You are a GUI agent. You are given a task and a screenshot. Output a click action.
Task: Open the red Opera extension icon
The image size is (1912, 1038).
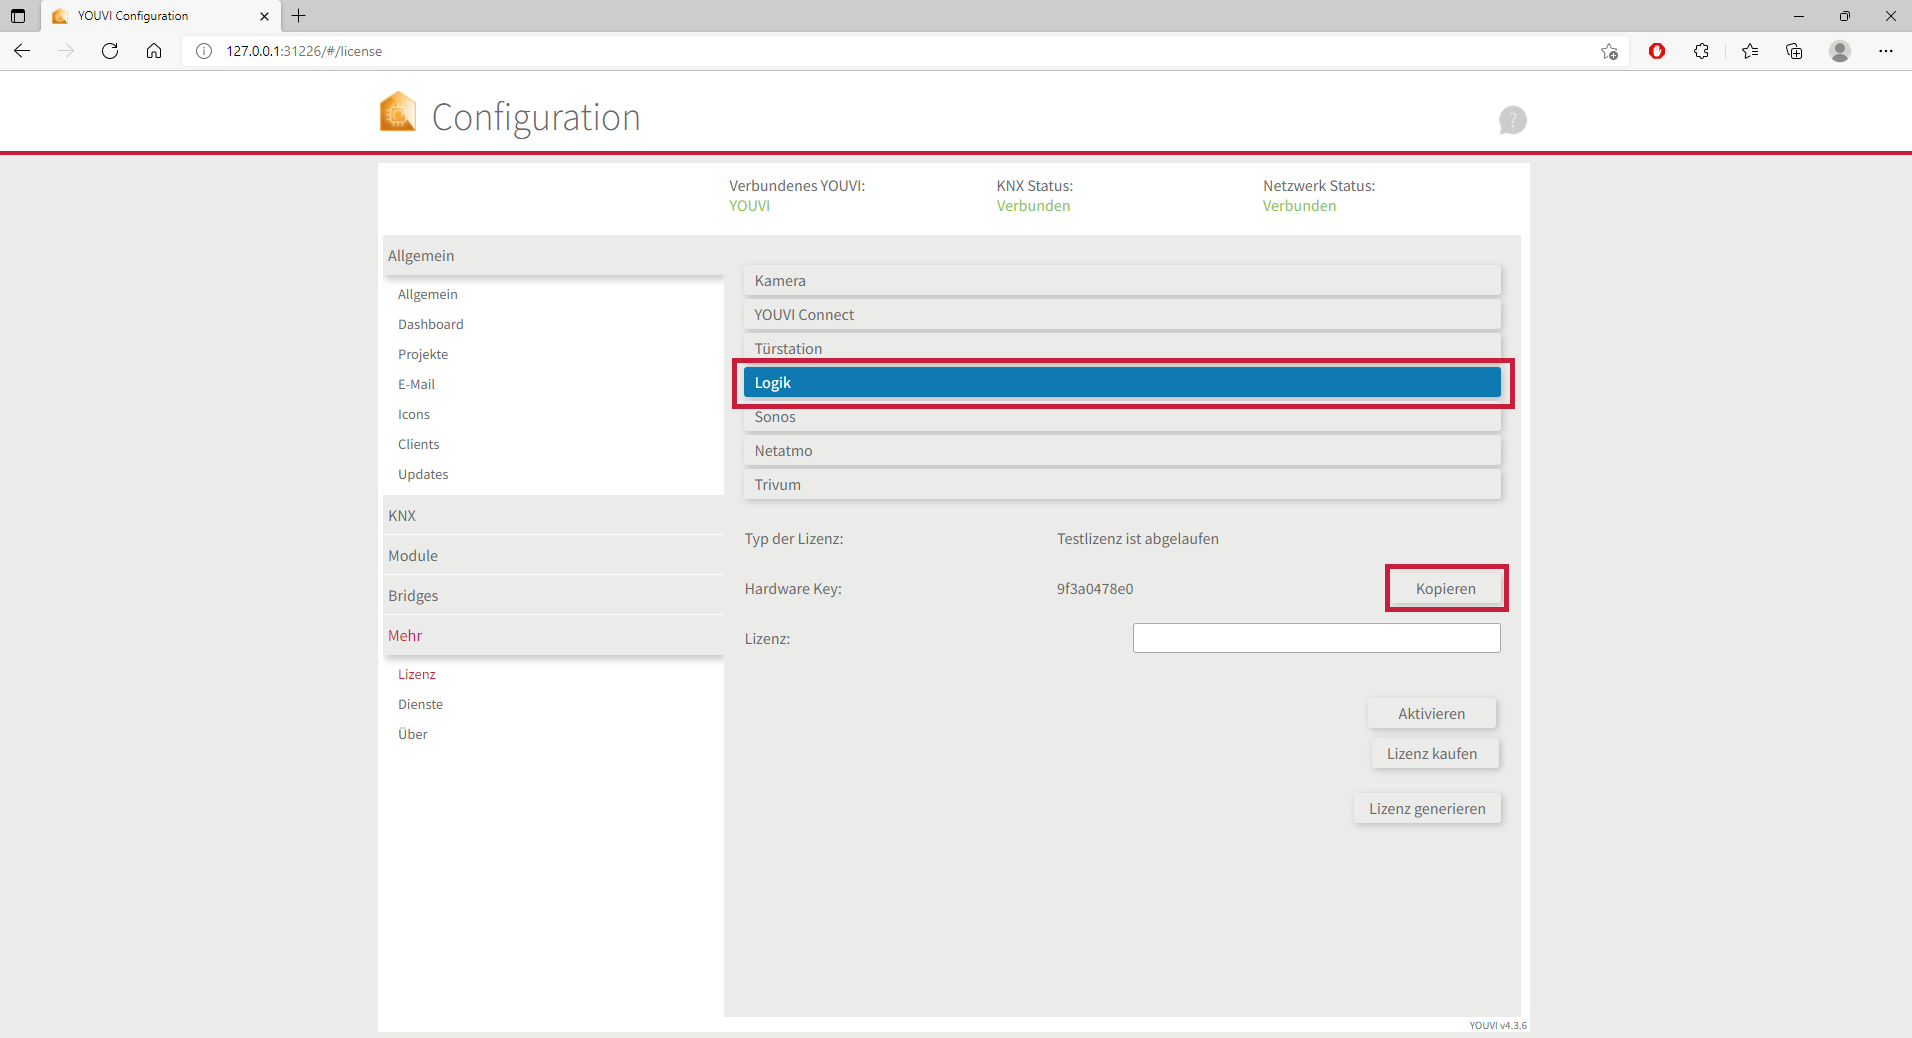point(1657,51)
